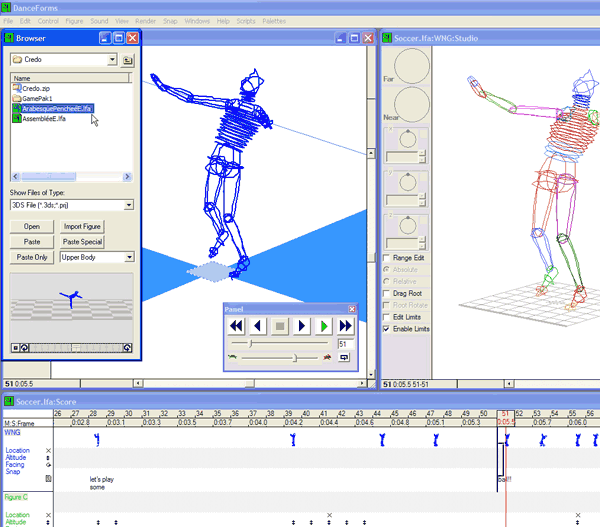Step back one frame in Panel
This screenshot has height=527, width=600.
pos(258,326)
